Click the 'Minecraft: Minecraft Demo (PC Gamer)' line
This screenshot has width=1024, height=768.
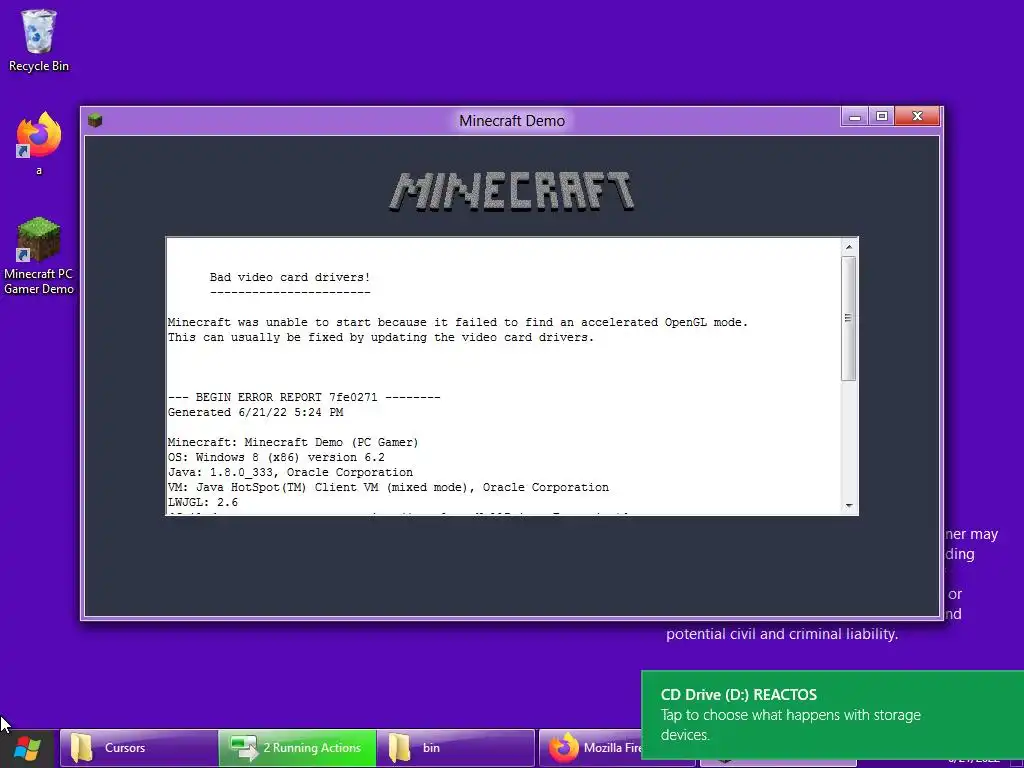click(x=293, y=442)
